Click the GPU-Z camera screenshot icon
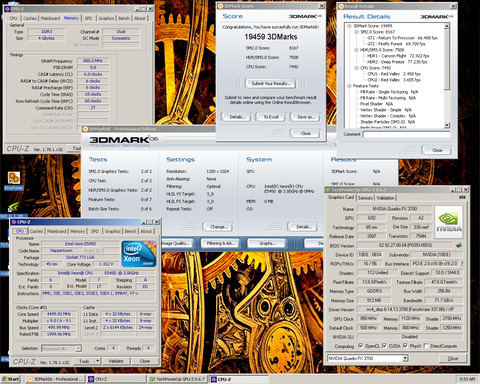Screen dimensions: 480x384 [x=462, y=197]
